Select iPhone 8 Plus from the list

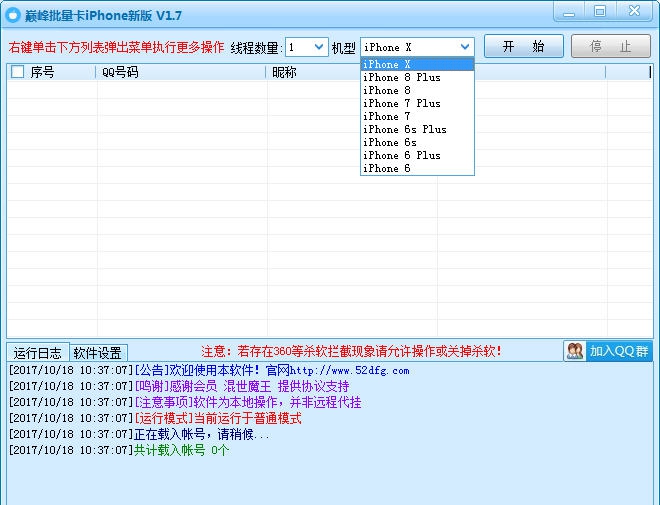pyautogui.click(x=401, y=77)
